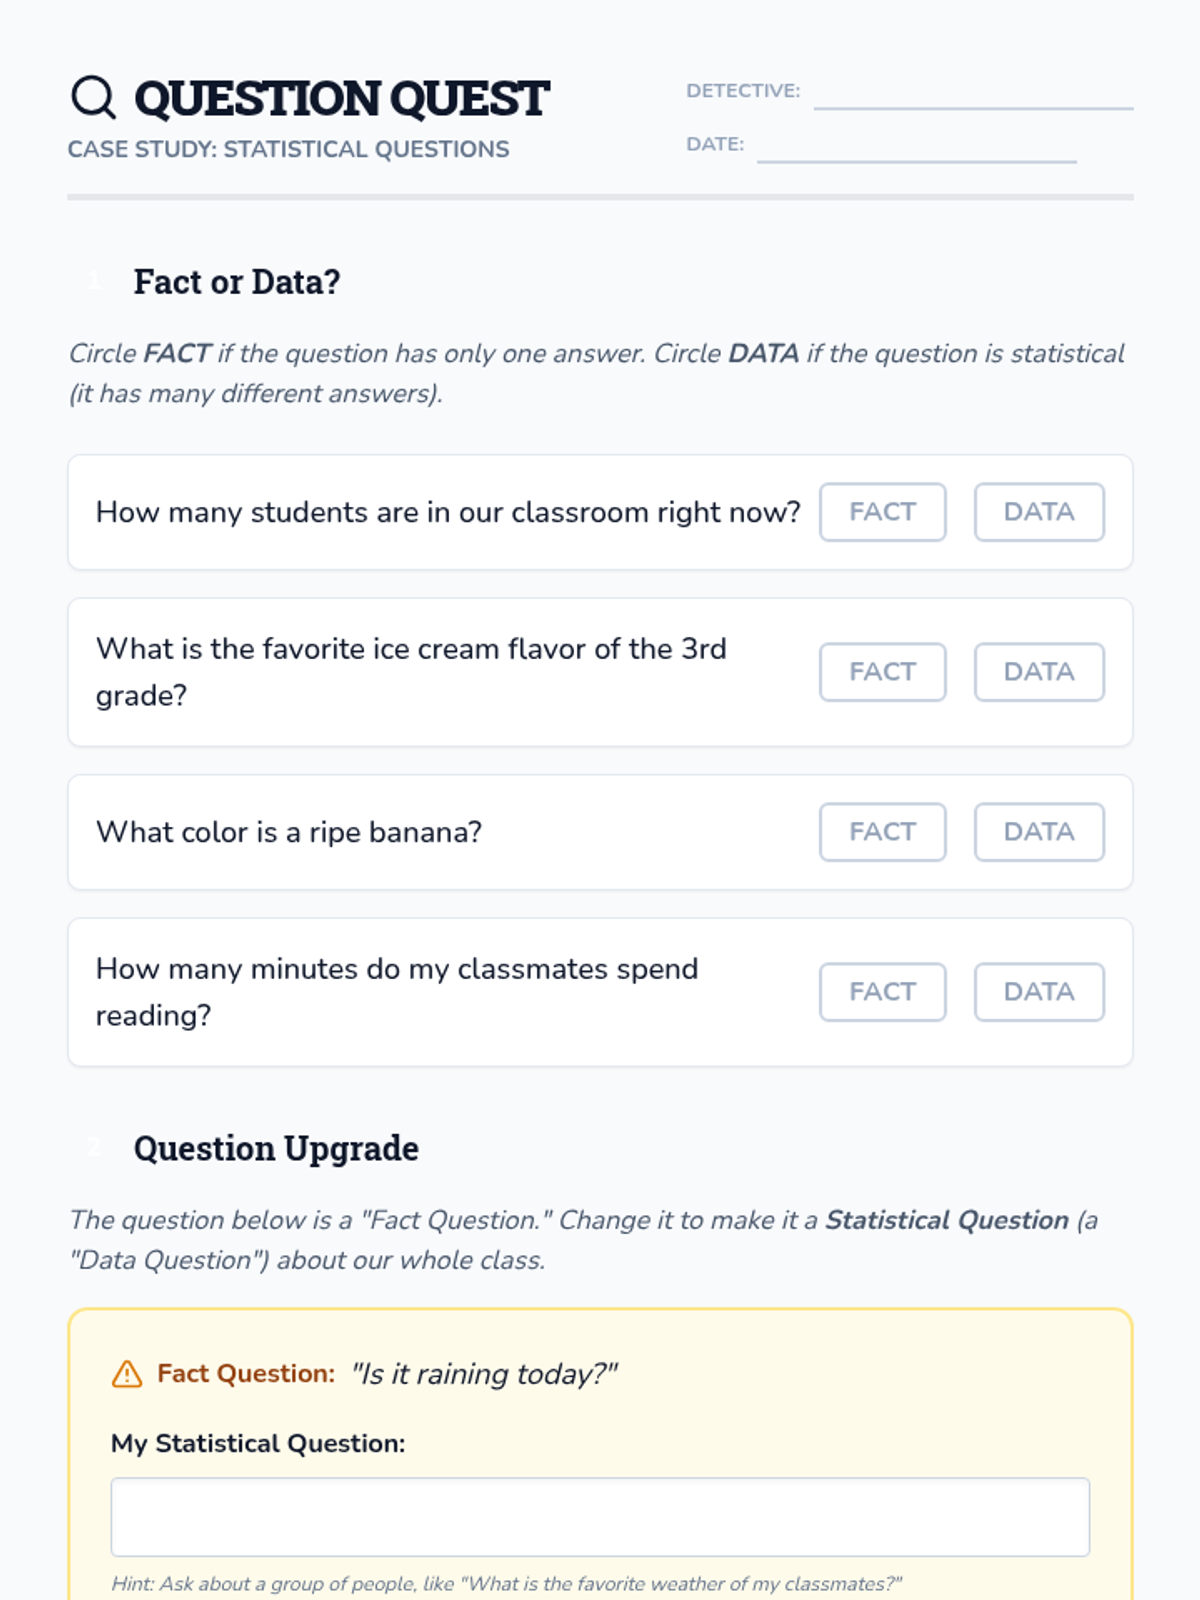Viewport: 1200px width, 1600px height.
Task: Click the magnifying glass logo icon
Action: click(x=94, y=97)
